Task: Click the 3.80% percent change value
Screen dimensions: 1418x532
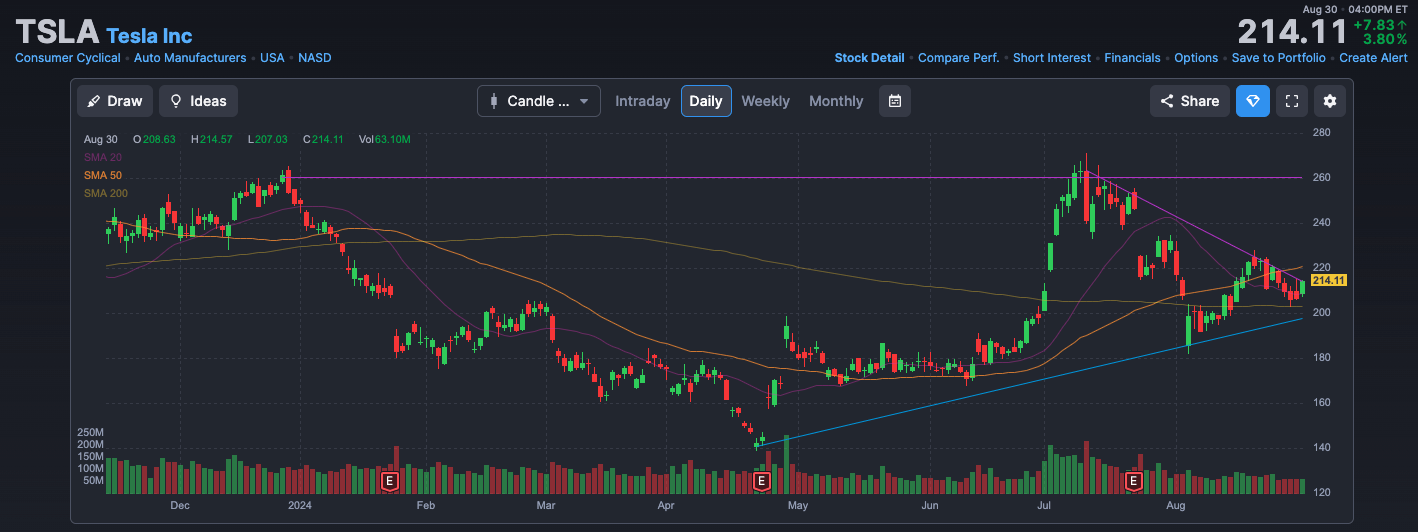Action: click(x=1385, y=39)
